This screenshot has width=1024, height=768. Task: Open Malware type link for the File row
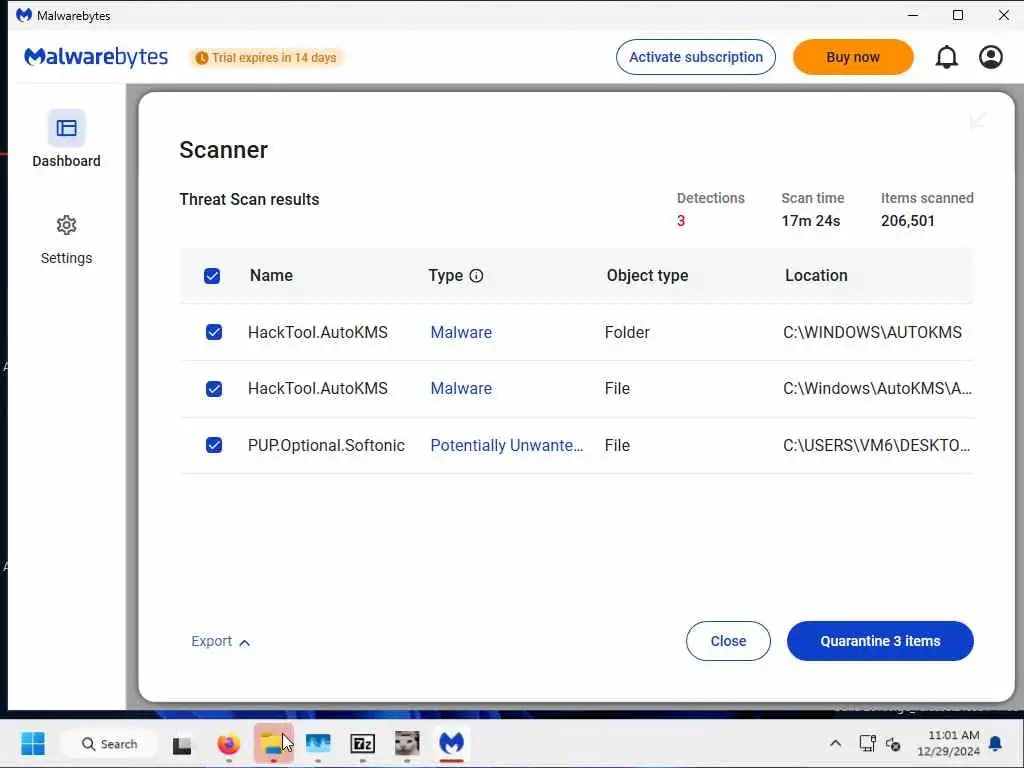(461, 389)
